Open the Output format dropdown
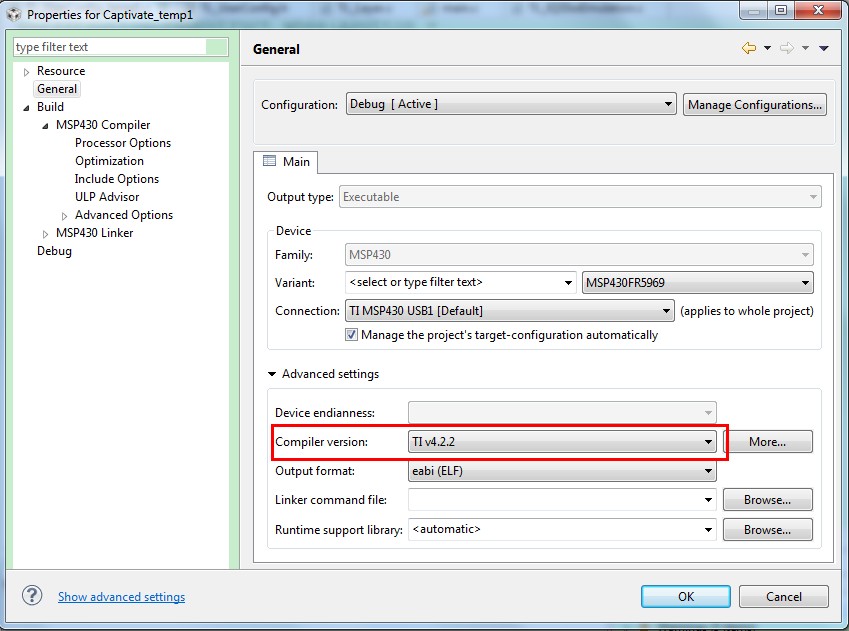 562,471
